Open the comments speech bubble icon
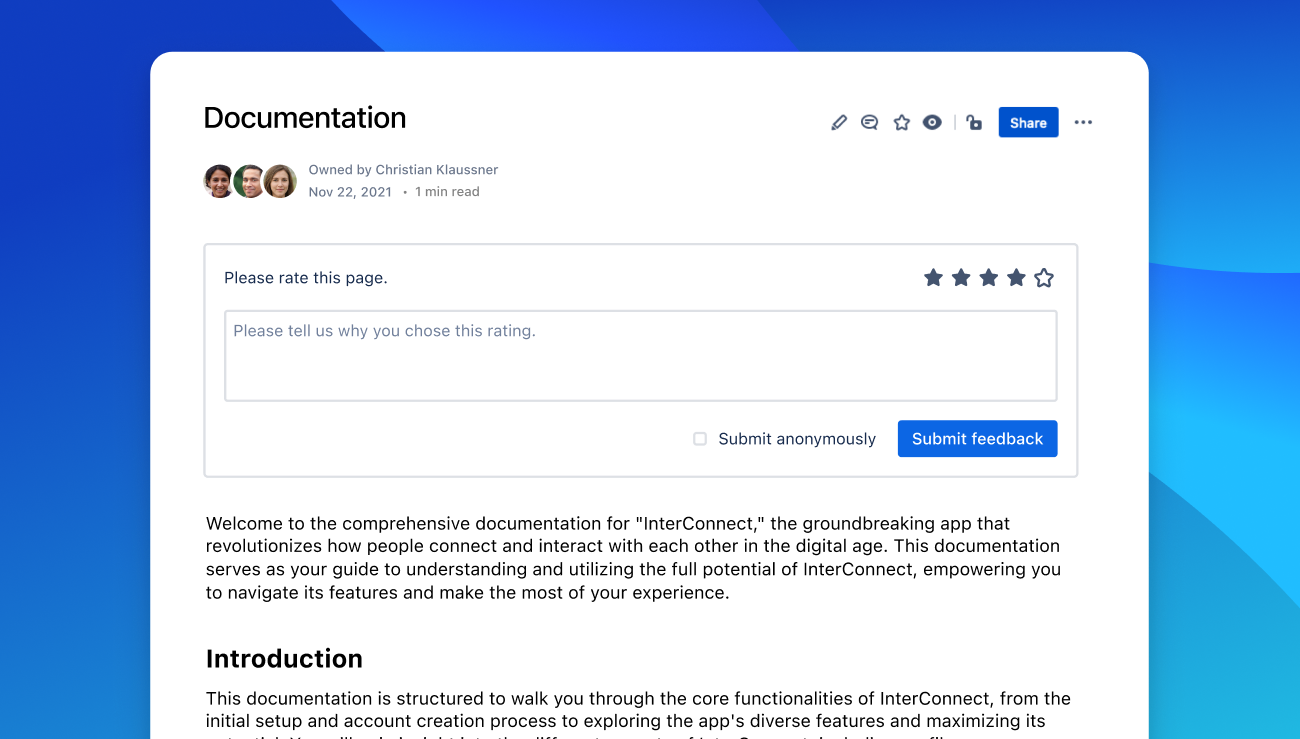This screenshot has height=739, width=1300. [870, 122]
